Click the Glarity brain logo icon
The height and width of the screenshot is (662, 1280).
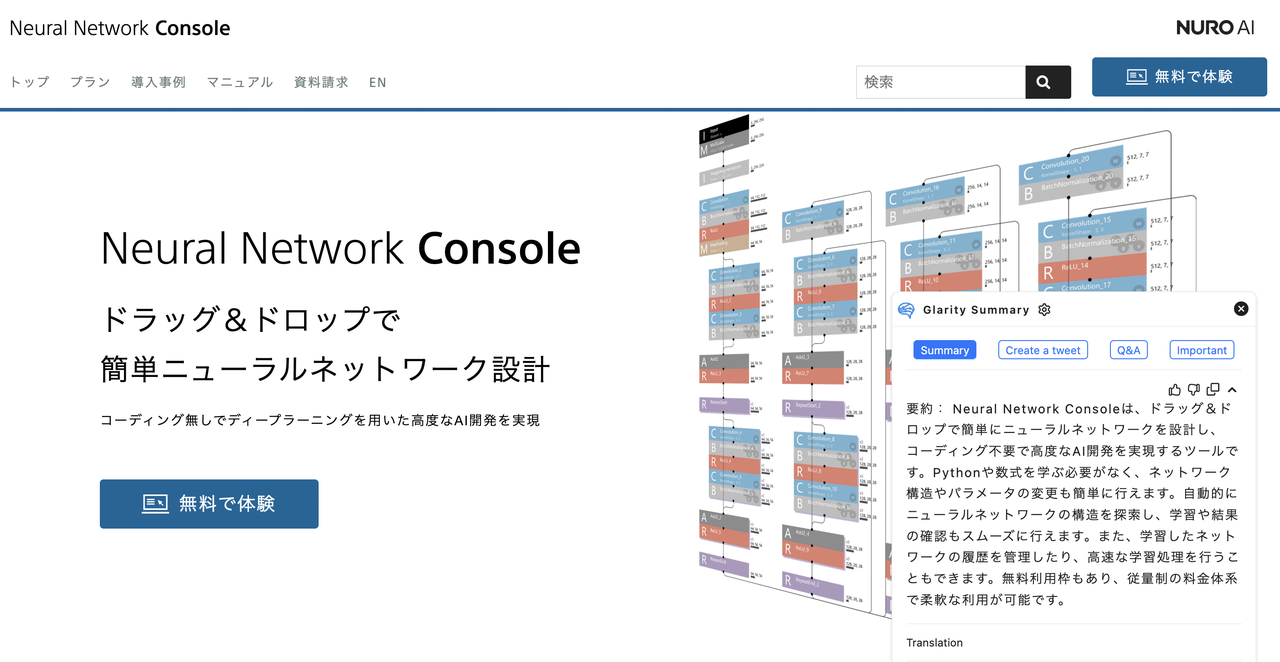pos(906,310)
